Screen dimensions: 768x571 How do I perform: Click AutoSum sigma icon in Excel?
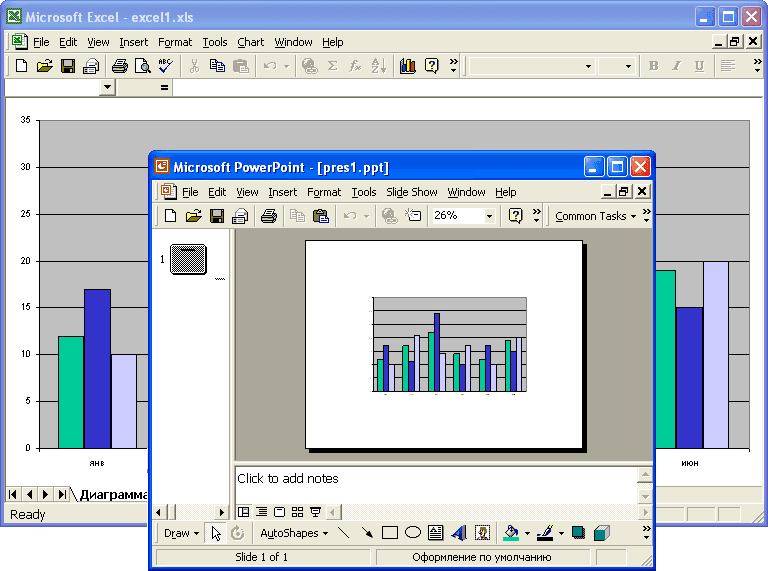[333, 66]
